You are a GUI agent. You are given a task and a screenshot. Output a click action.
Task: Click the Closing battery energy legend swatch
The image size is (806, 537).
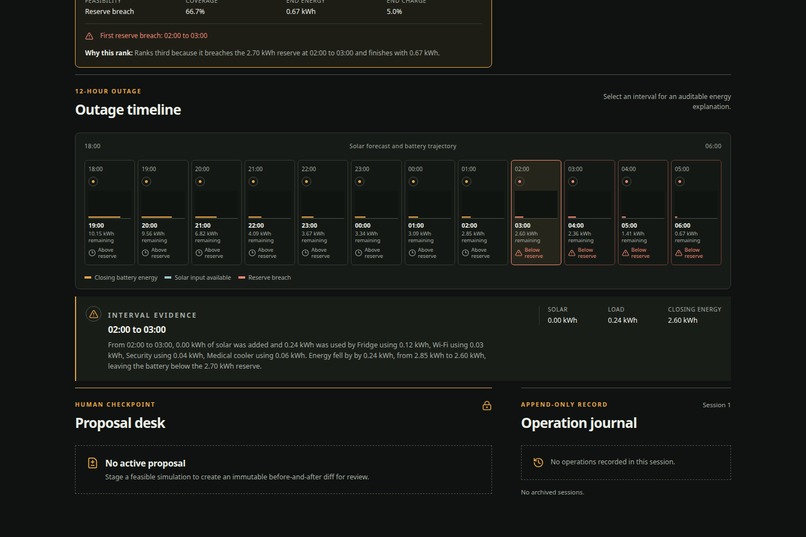pyautogui.click(x=88, y=277)
